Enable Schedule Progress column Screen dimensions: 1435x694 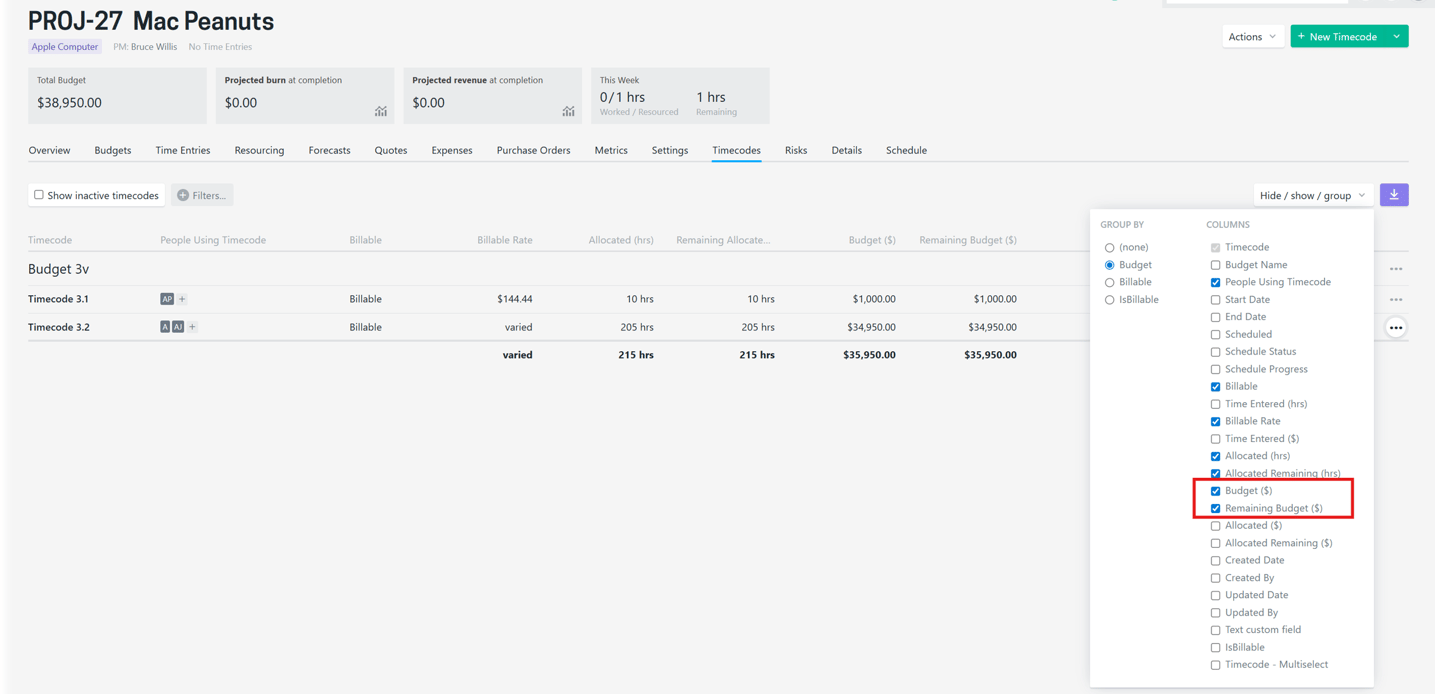click(1215, 369)
